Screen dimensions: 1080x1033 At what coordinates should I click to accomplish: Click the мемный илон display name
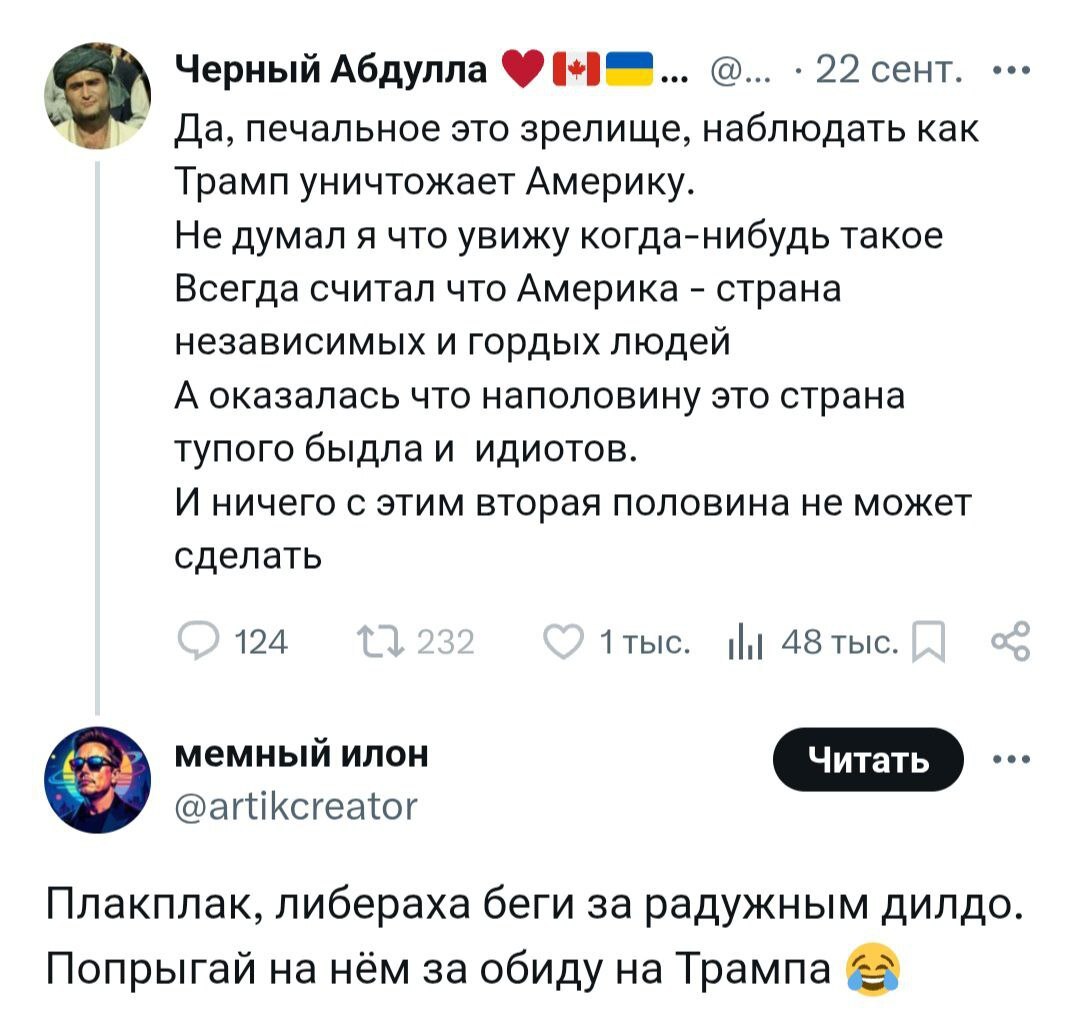click(302, 755)
